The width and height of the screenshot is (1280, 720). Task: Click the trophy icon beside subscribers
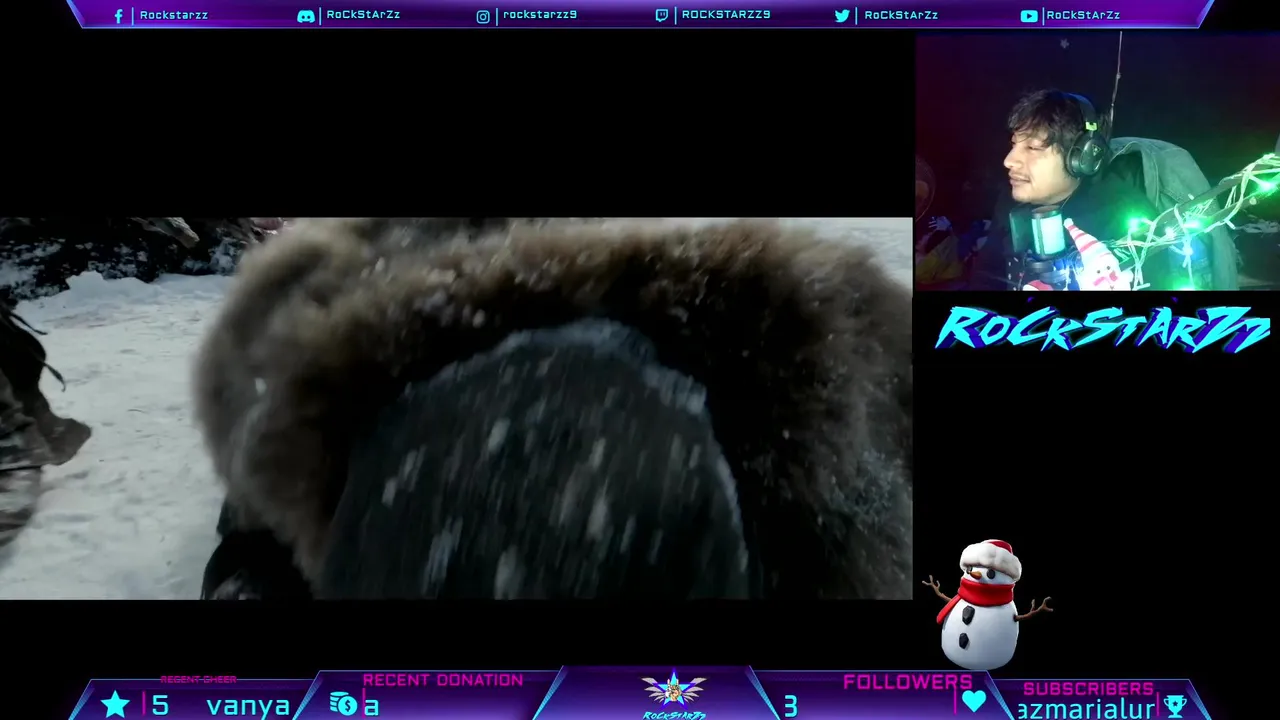(x=1175, y=706)
